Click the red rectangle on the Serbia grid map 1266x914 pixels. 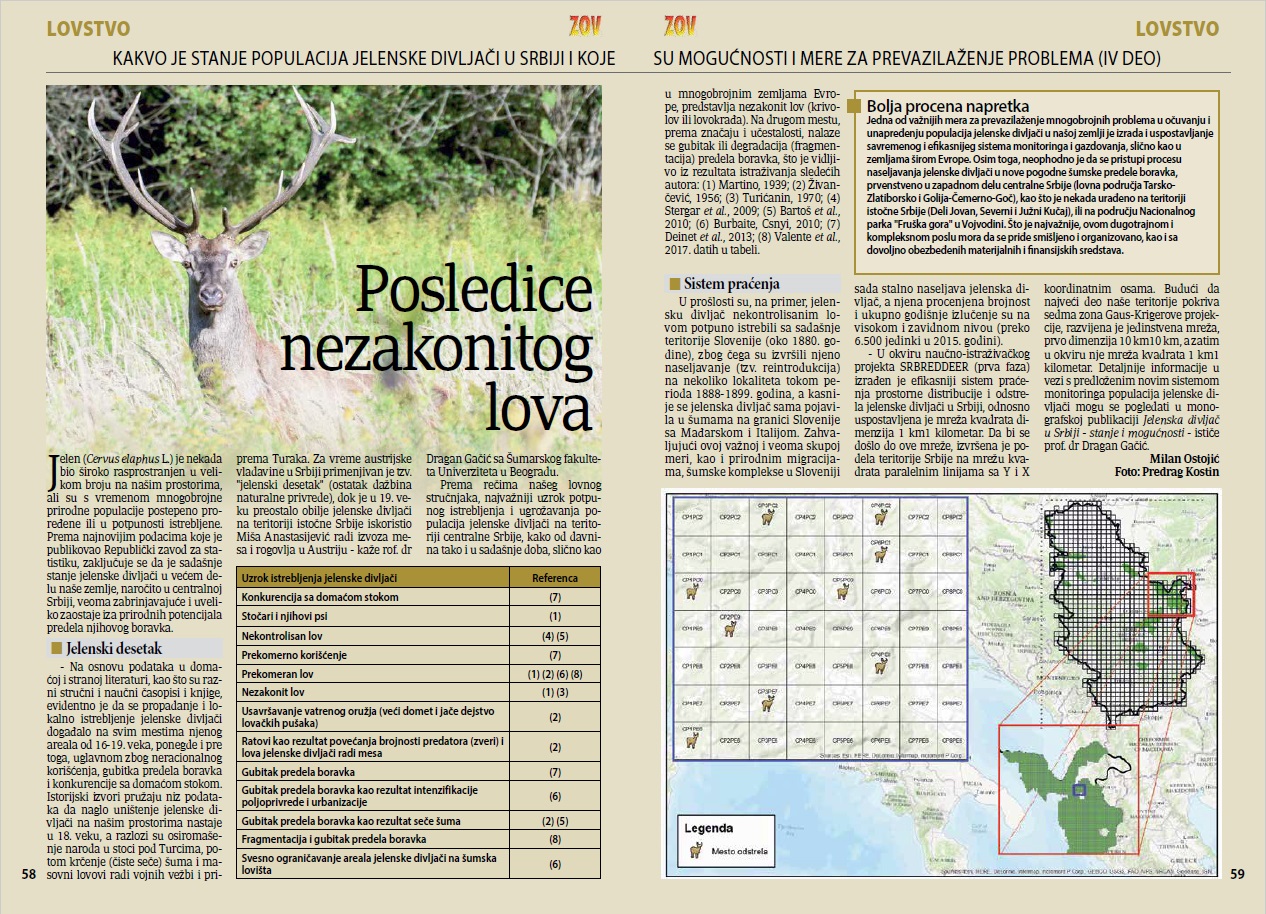(1171, 594)
